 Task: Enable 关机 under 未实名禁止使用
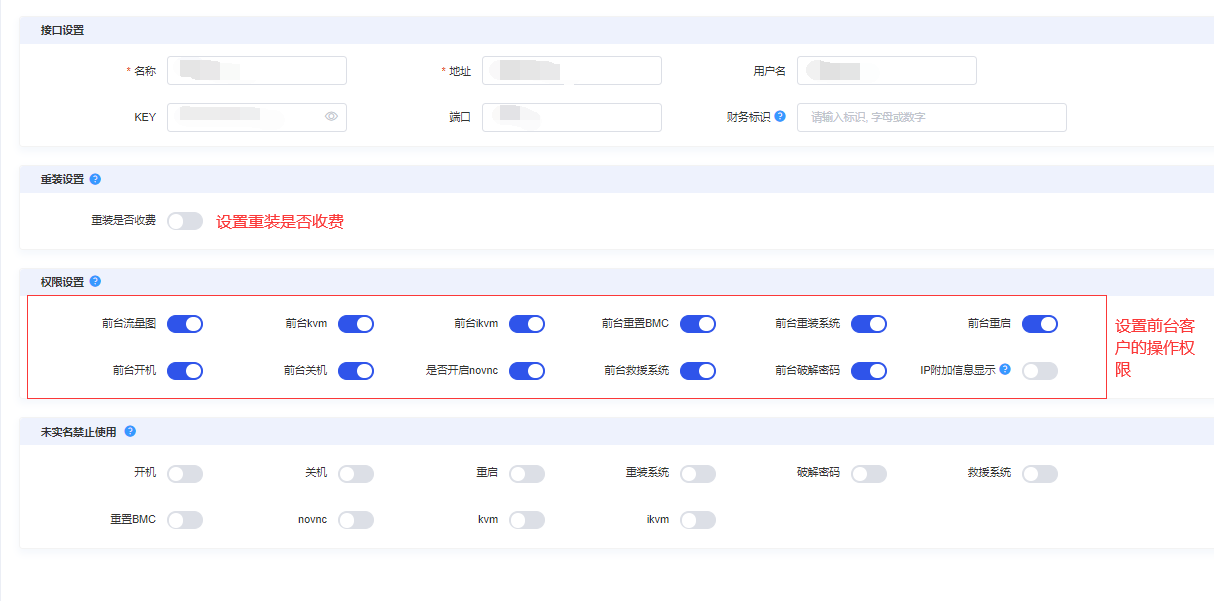tap(356, 474)
